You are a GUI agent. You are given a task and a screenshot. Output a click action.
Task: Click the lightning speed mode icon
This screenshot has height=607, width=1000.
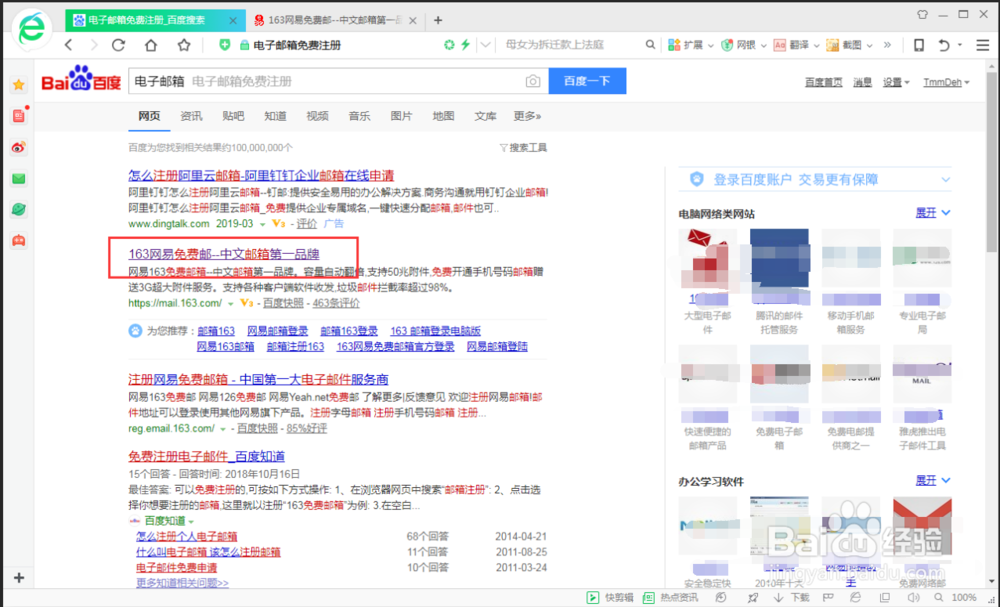pos(466,45)
